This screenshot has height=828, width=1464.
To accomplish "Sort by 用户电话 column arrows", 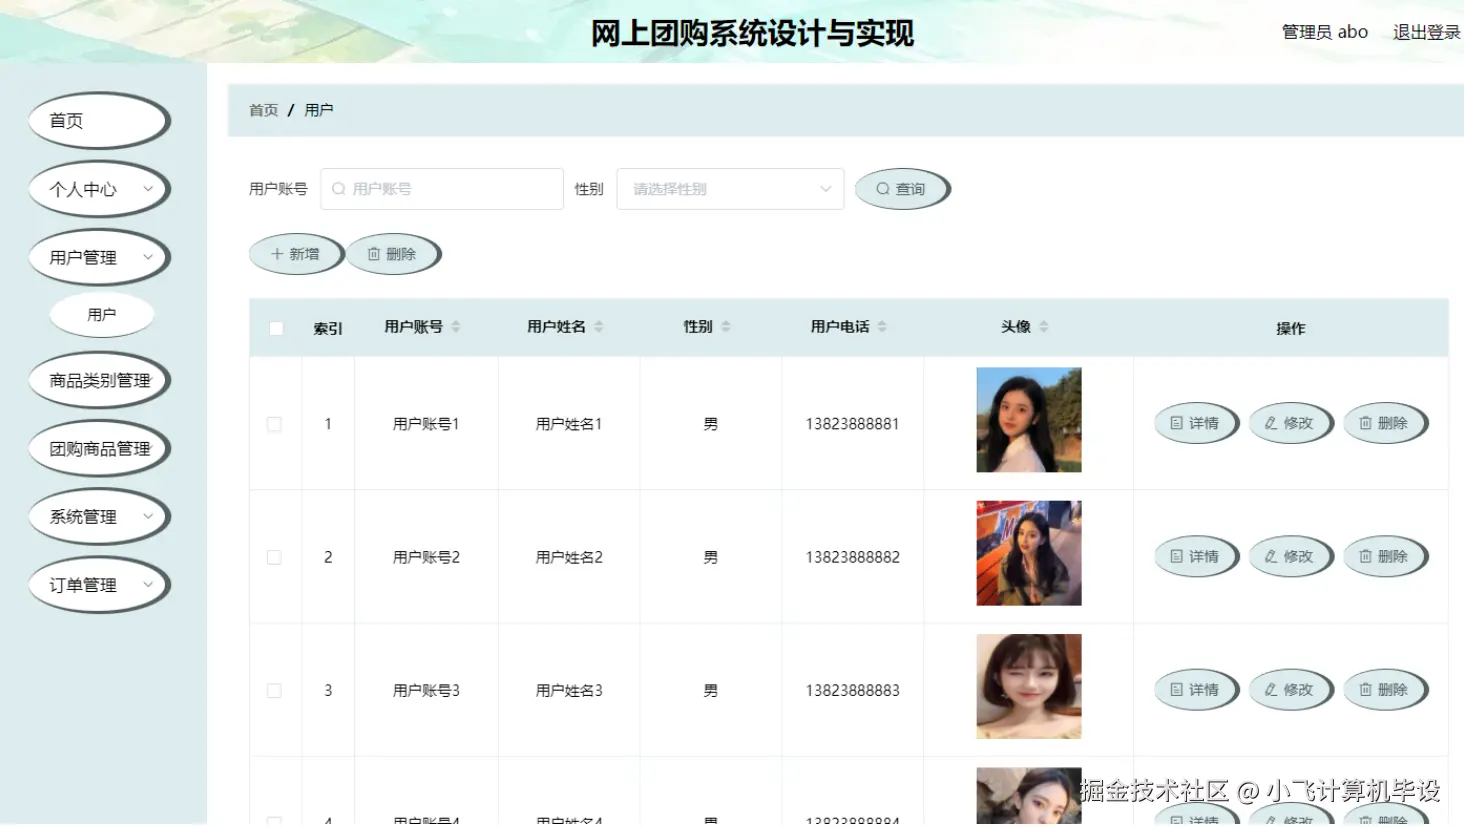I will pyautogui.click(x=882, y=327).
